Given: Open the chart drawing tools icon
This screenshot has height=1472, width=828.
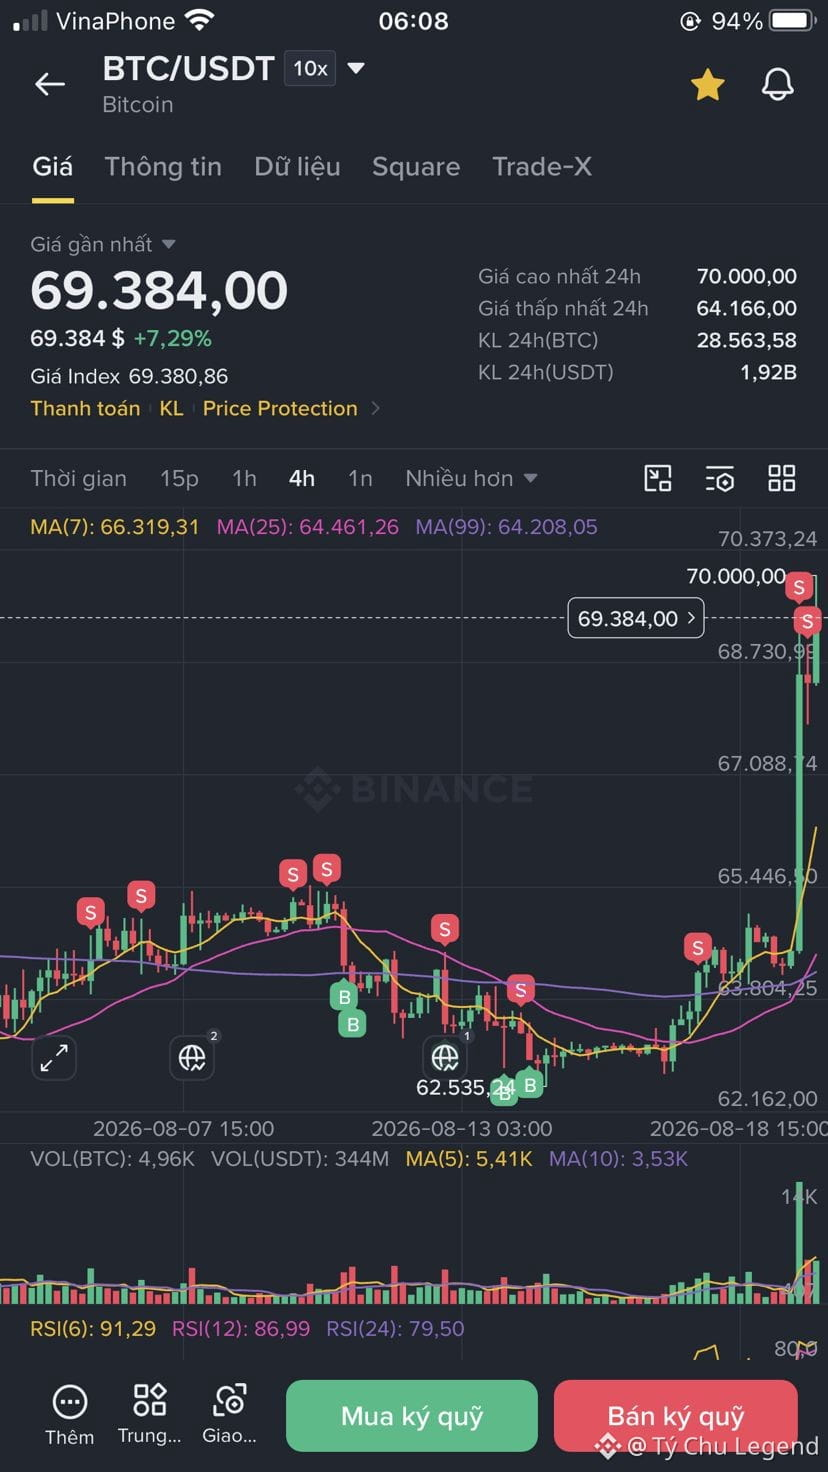Looking at the screenshot, I should click(658, 478).
